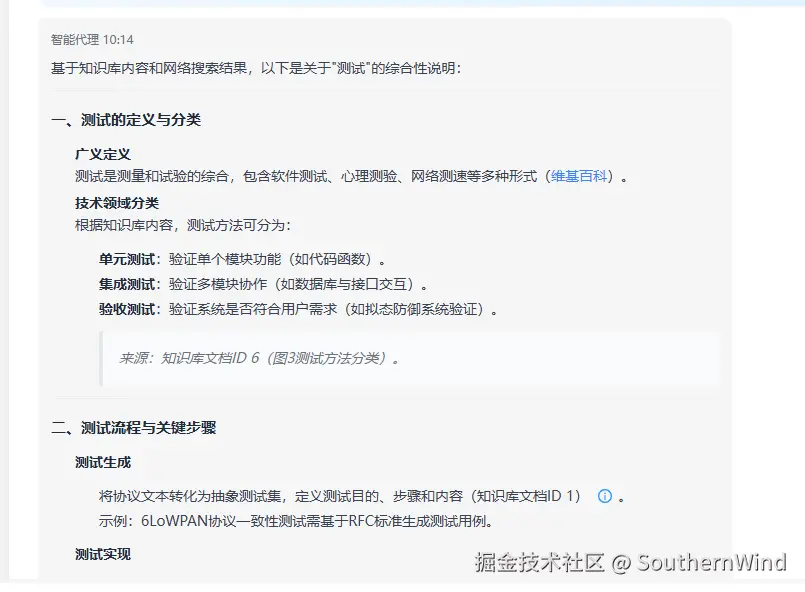Screen dimensions: 805x592
Task: Select heading 二、测试流程与关键步骤
Action: point(133,427)
